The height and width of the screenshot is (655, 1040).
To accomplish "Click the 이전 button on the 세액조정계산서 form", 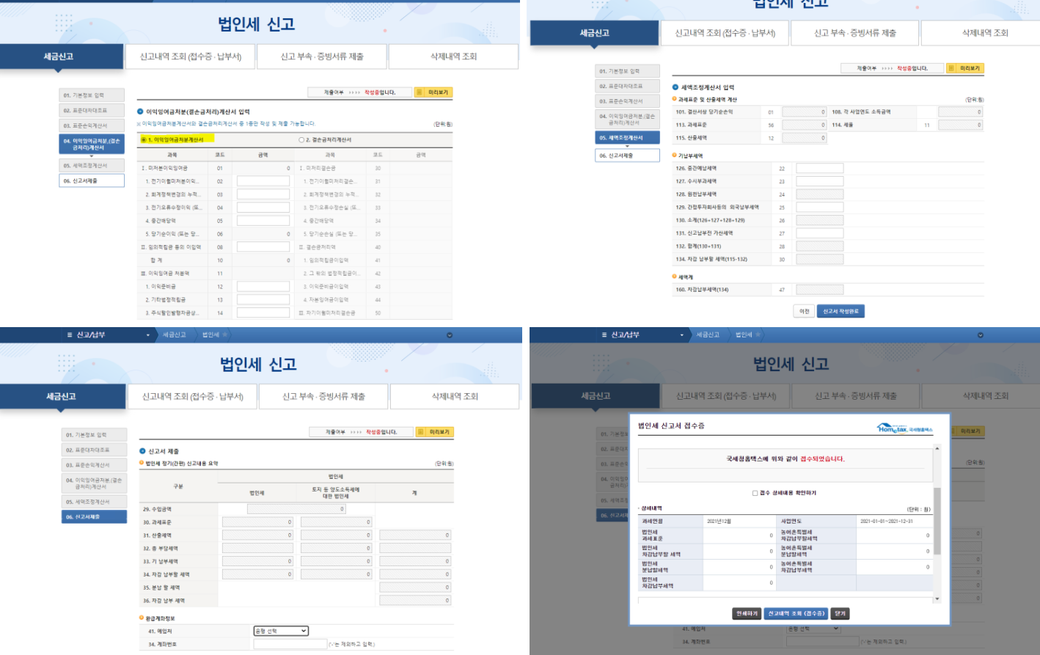I will point(804,311).
